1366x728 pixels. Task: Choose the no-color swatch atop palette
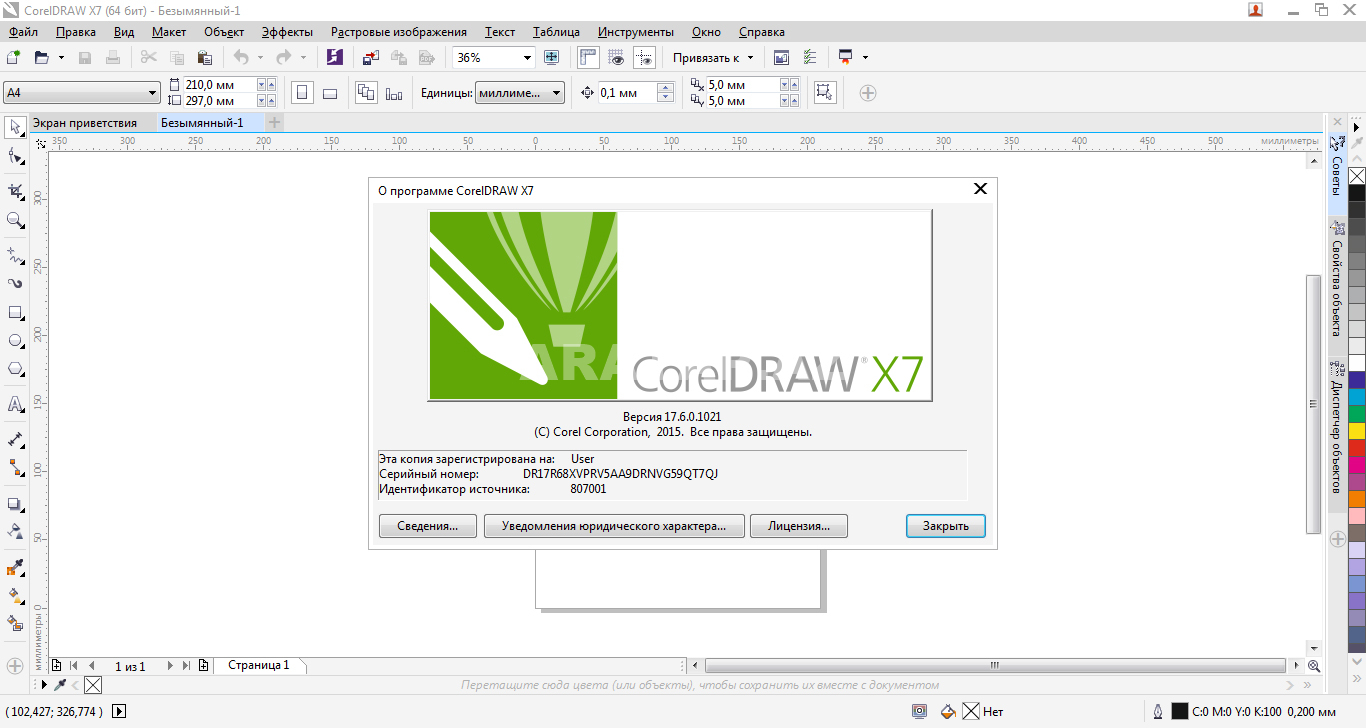coord(1357,176)
